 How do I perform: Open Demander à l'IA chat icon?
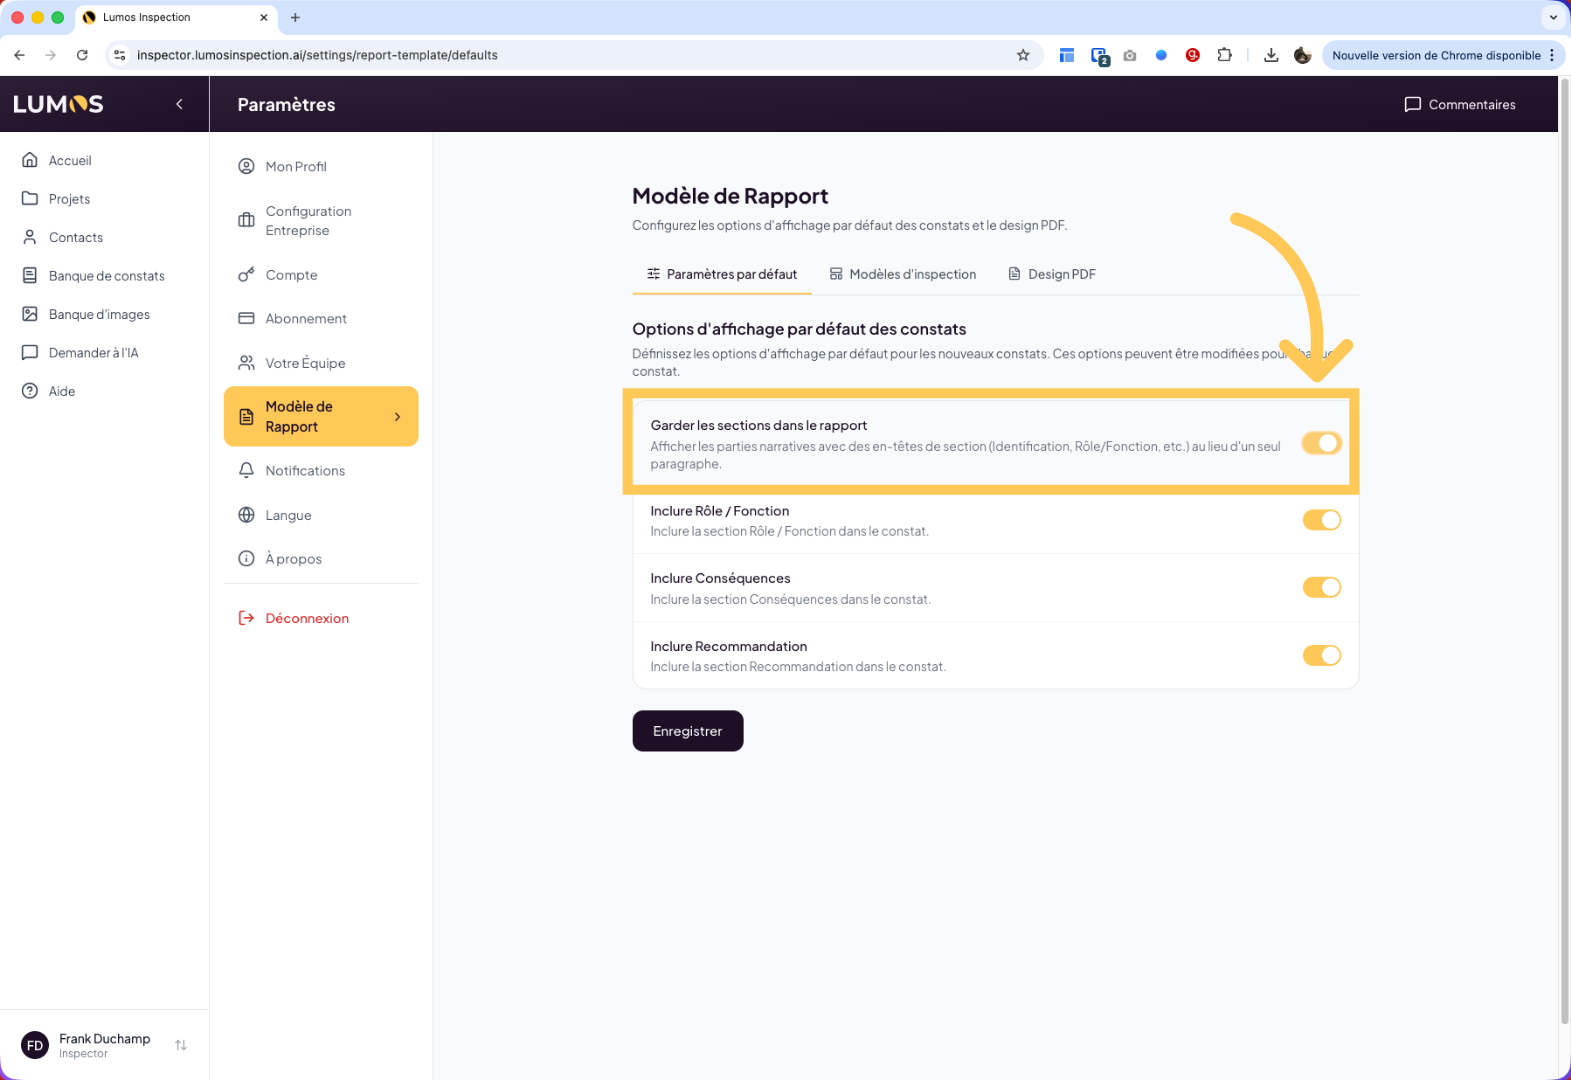(x=30, y=353)
